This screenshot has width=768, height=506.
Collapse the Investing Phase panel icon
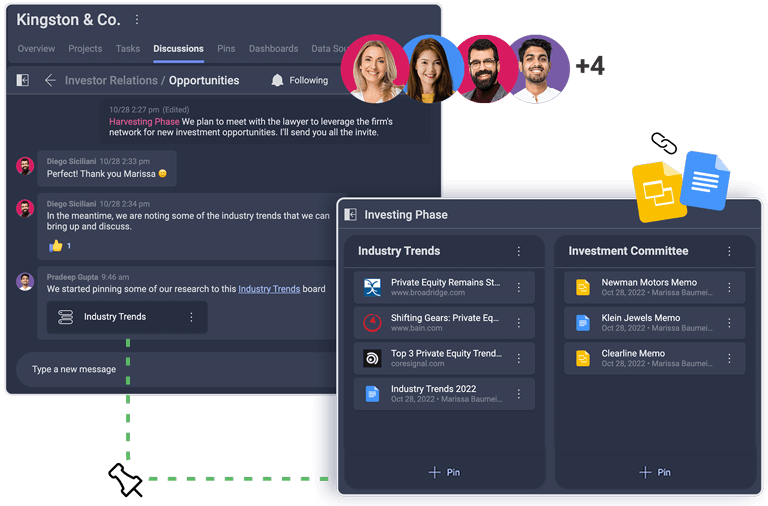351,215
